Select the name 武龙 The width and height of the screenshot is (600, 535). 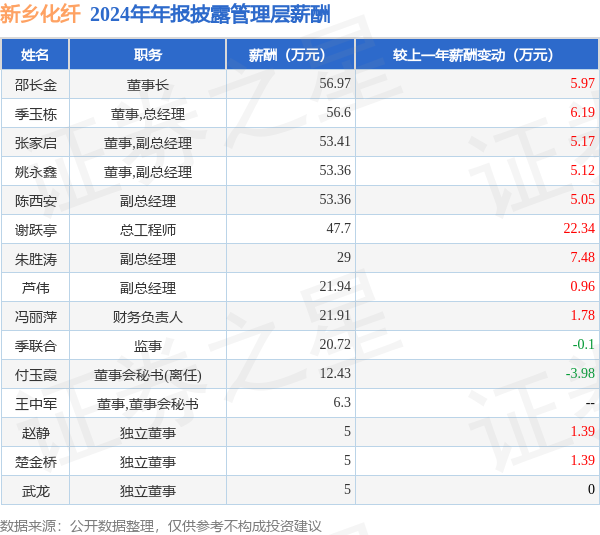pos(36,491)
